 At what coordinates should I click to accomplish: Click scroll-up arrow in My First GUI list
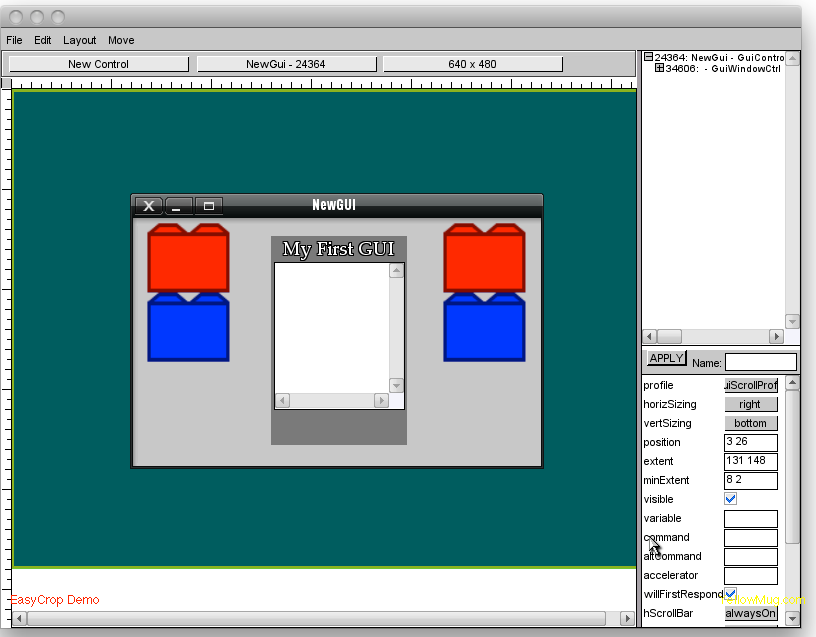click(x=396, y=271)
